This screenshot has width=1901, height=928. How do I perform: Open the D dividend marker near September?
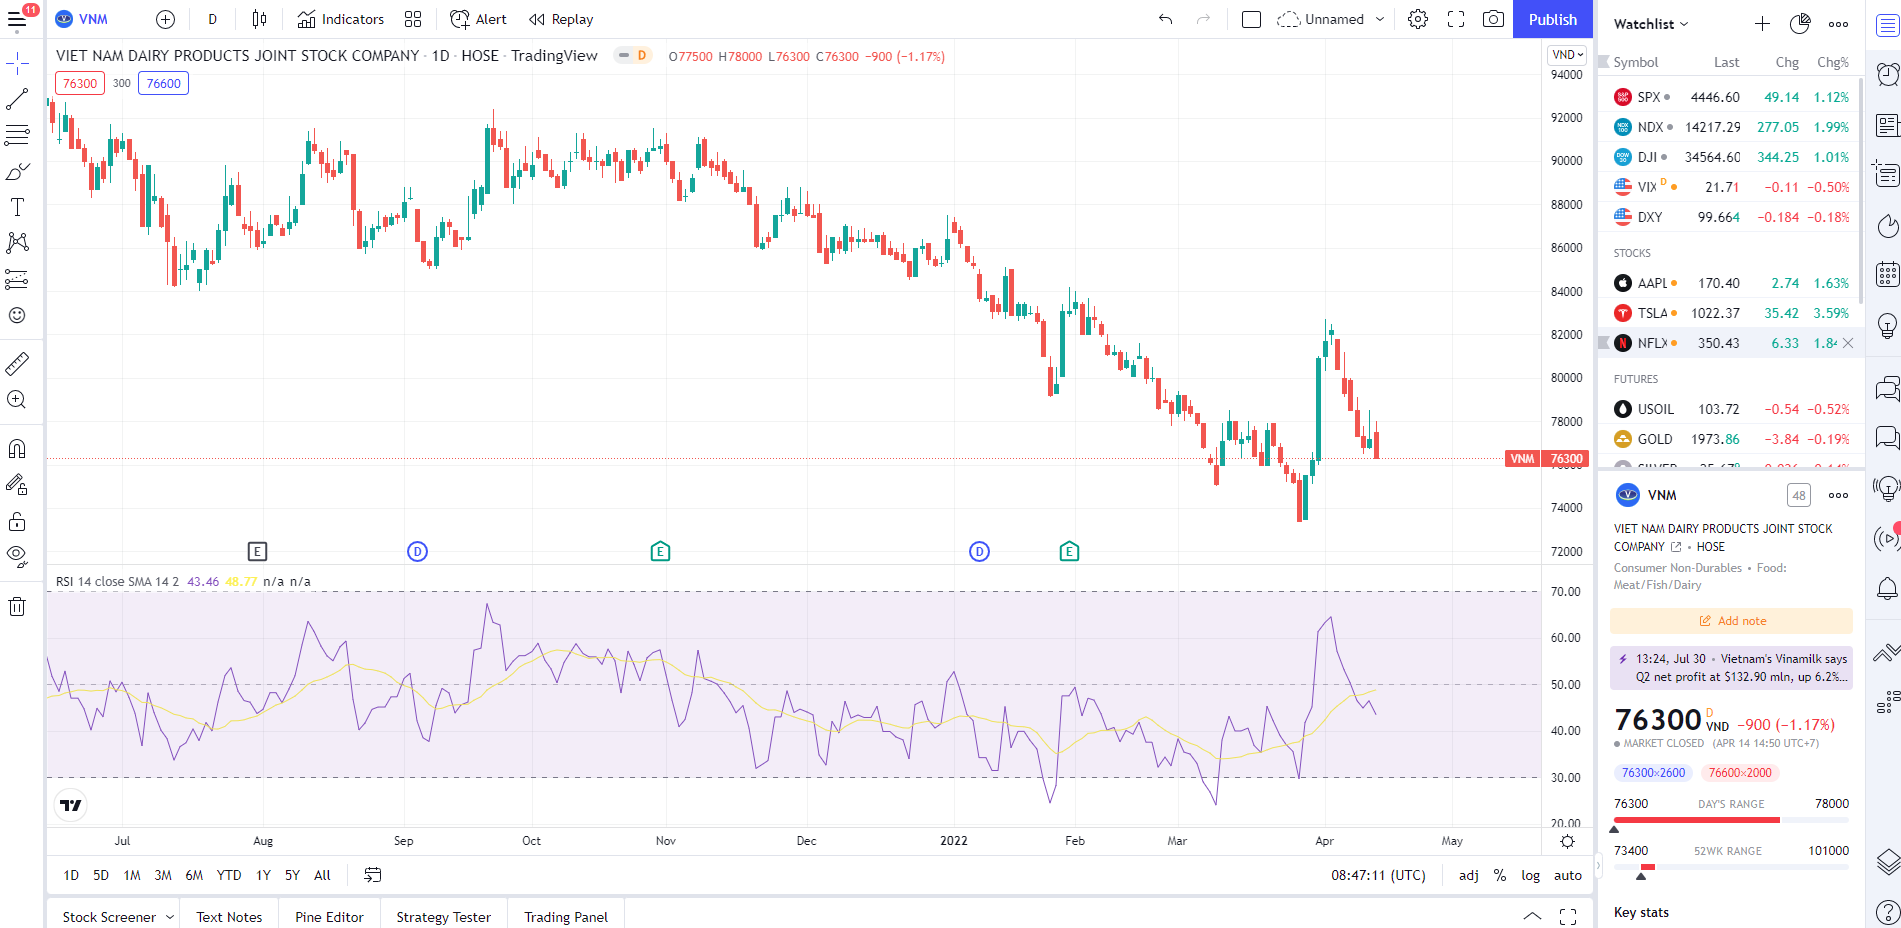[417, 551]
